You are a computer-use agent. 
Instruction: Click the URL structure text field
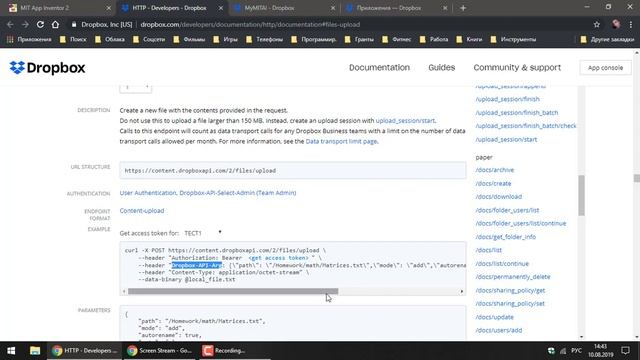tap(293, 170)
